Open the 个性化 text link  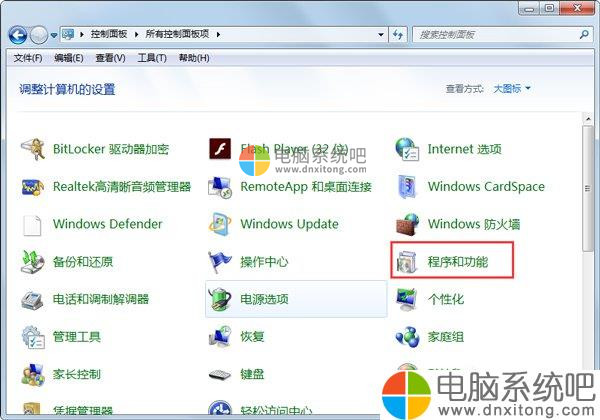[x=446, y=299]
